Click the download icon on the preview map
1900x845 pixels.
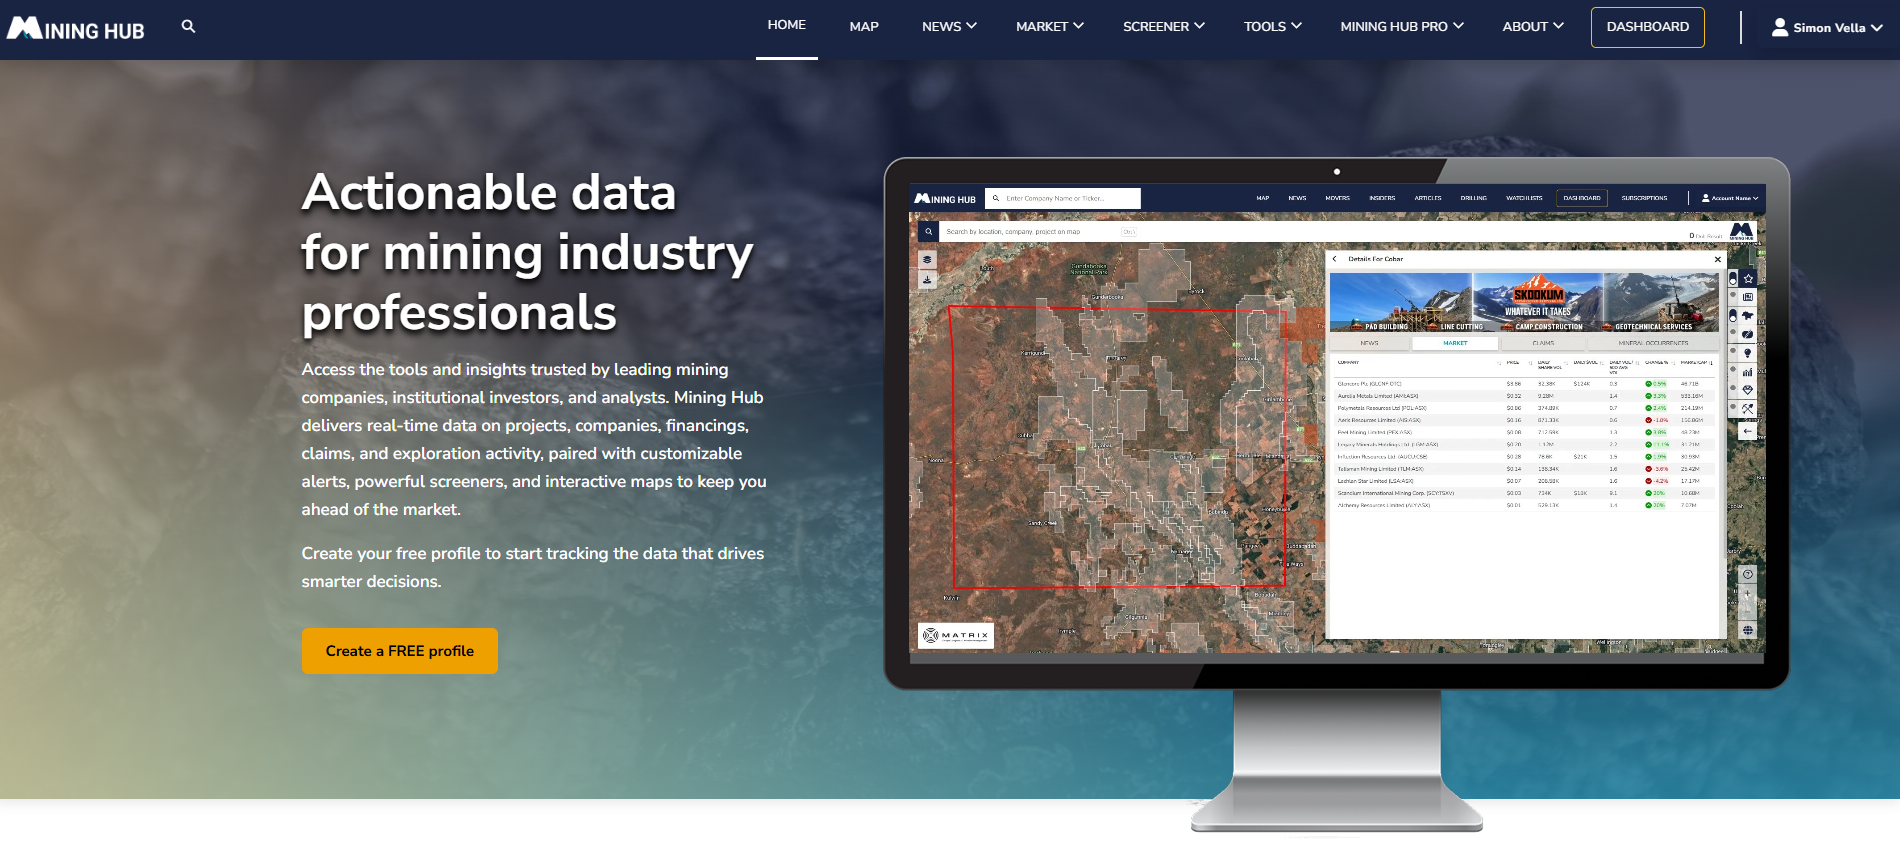click(927, 280)
